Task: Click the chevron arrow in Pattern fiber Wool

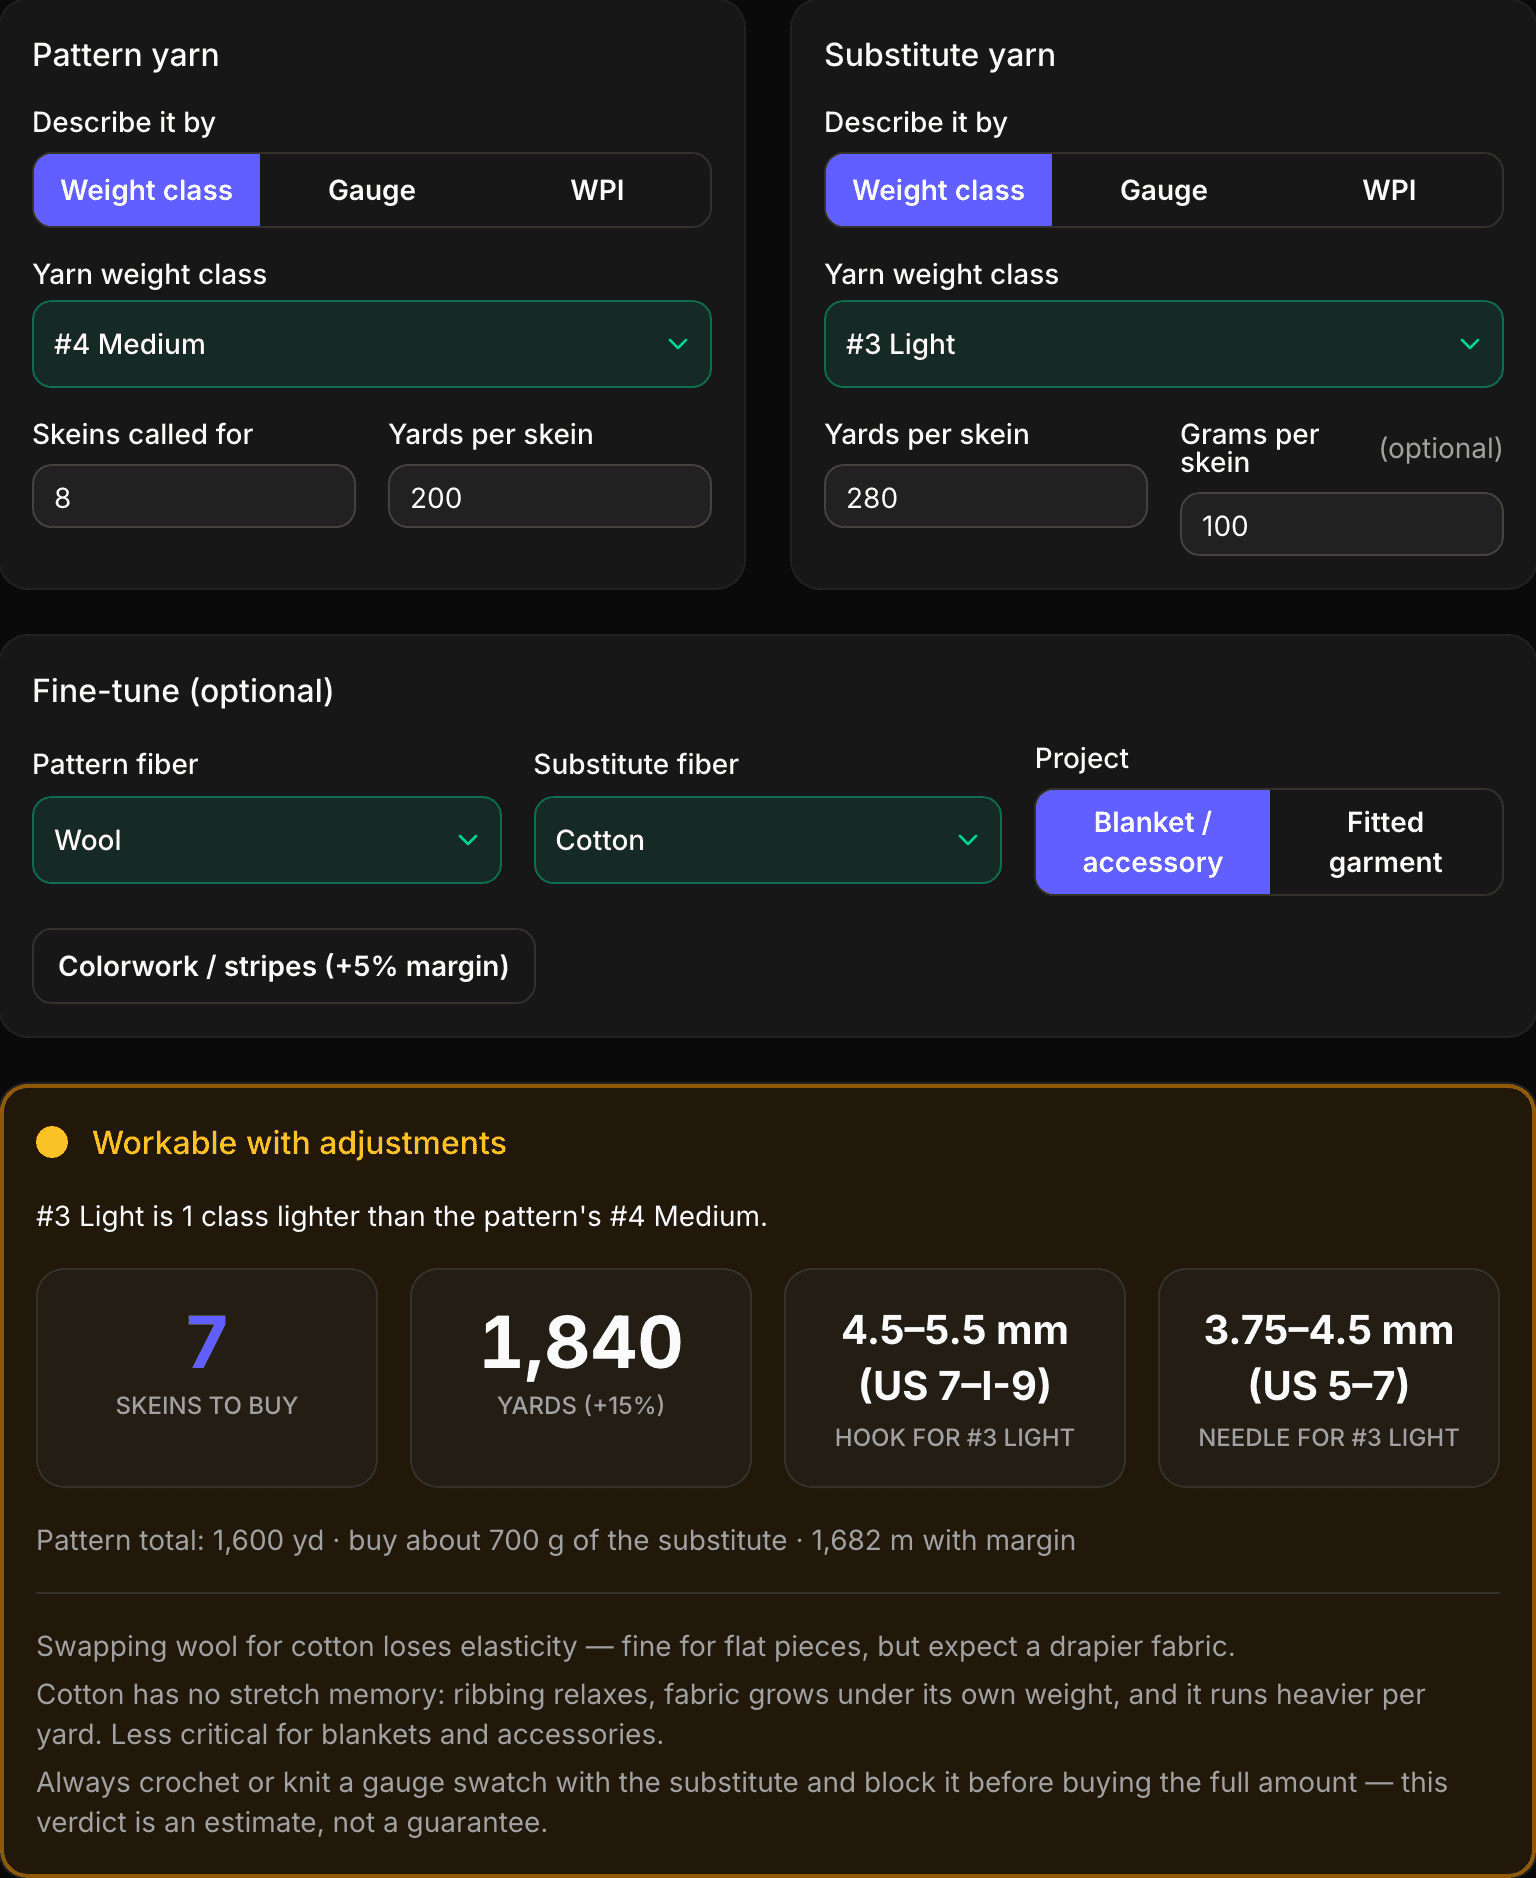Action: click(x=468, y=840)
